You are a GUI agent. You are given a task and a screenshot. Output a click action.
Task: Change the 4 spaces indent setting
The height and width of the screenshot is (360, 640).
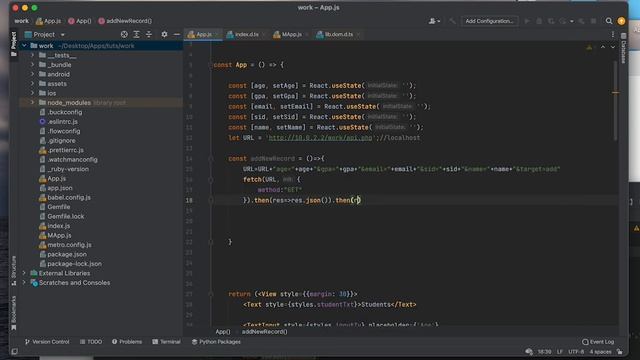click(x=600, y=351)
